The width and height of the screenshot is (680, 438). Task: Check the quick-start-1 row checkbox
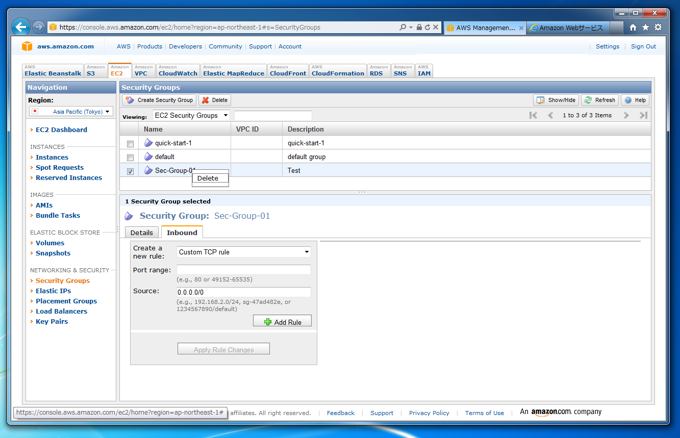tap(130, 144)
